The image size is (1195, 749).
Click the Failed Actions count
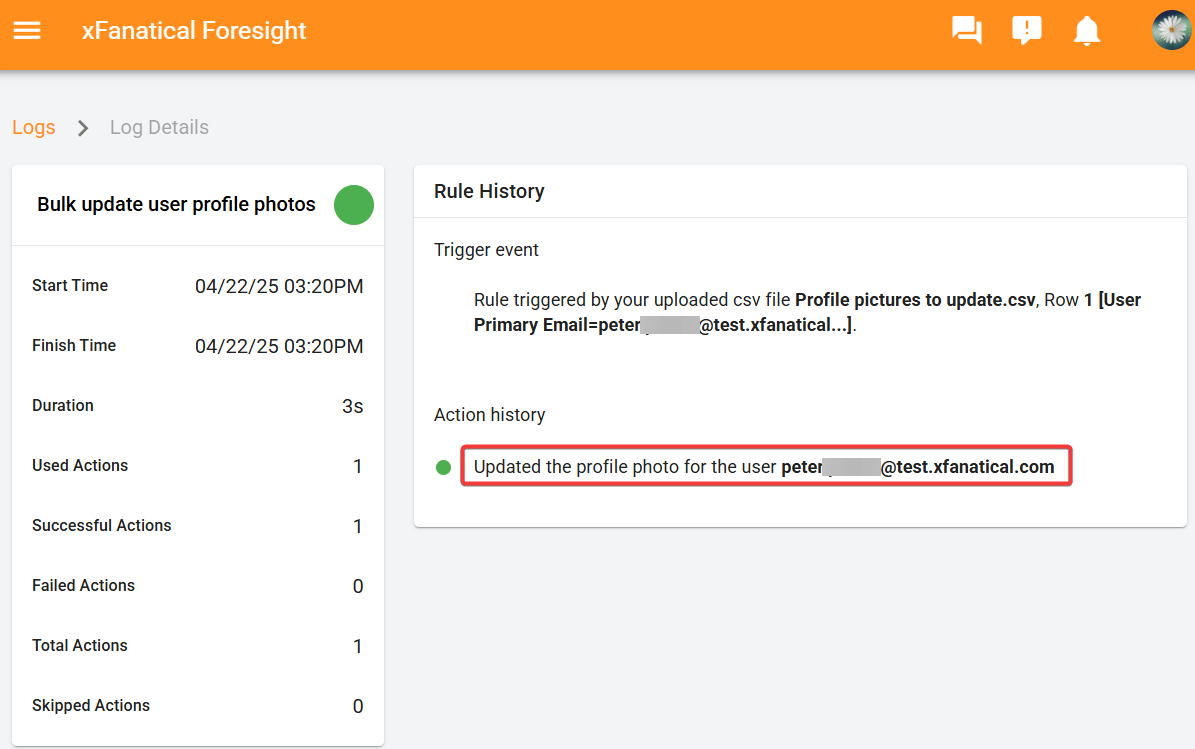pos(357,586)
